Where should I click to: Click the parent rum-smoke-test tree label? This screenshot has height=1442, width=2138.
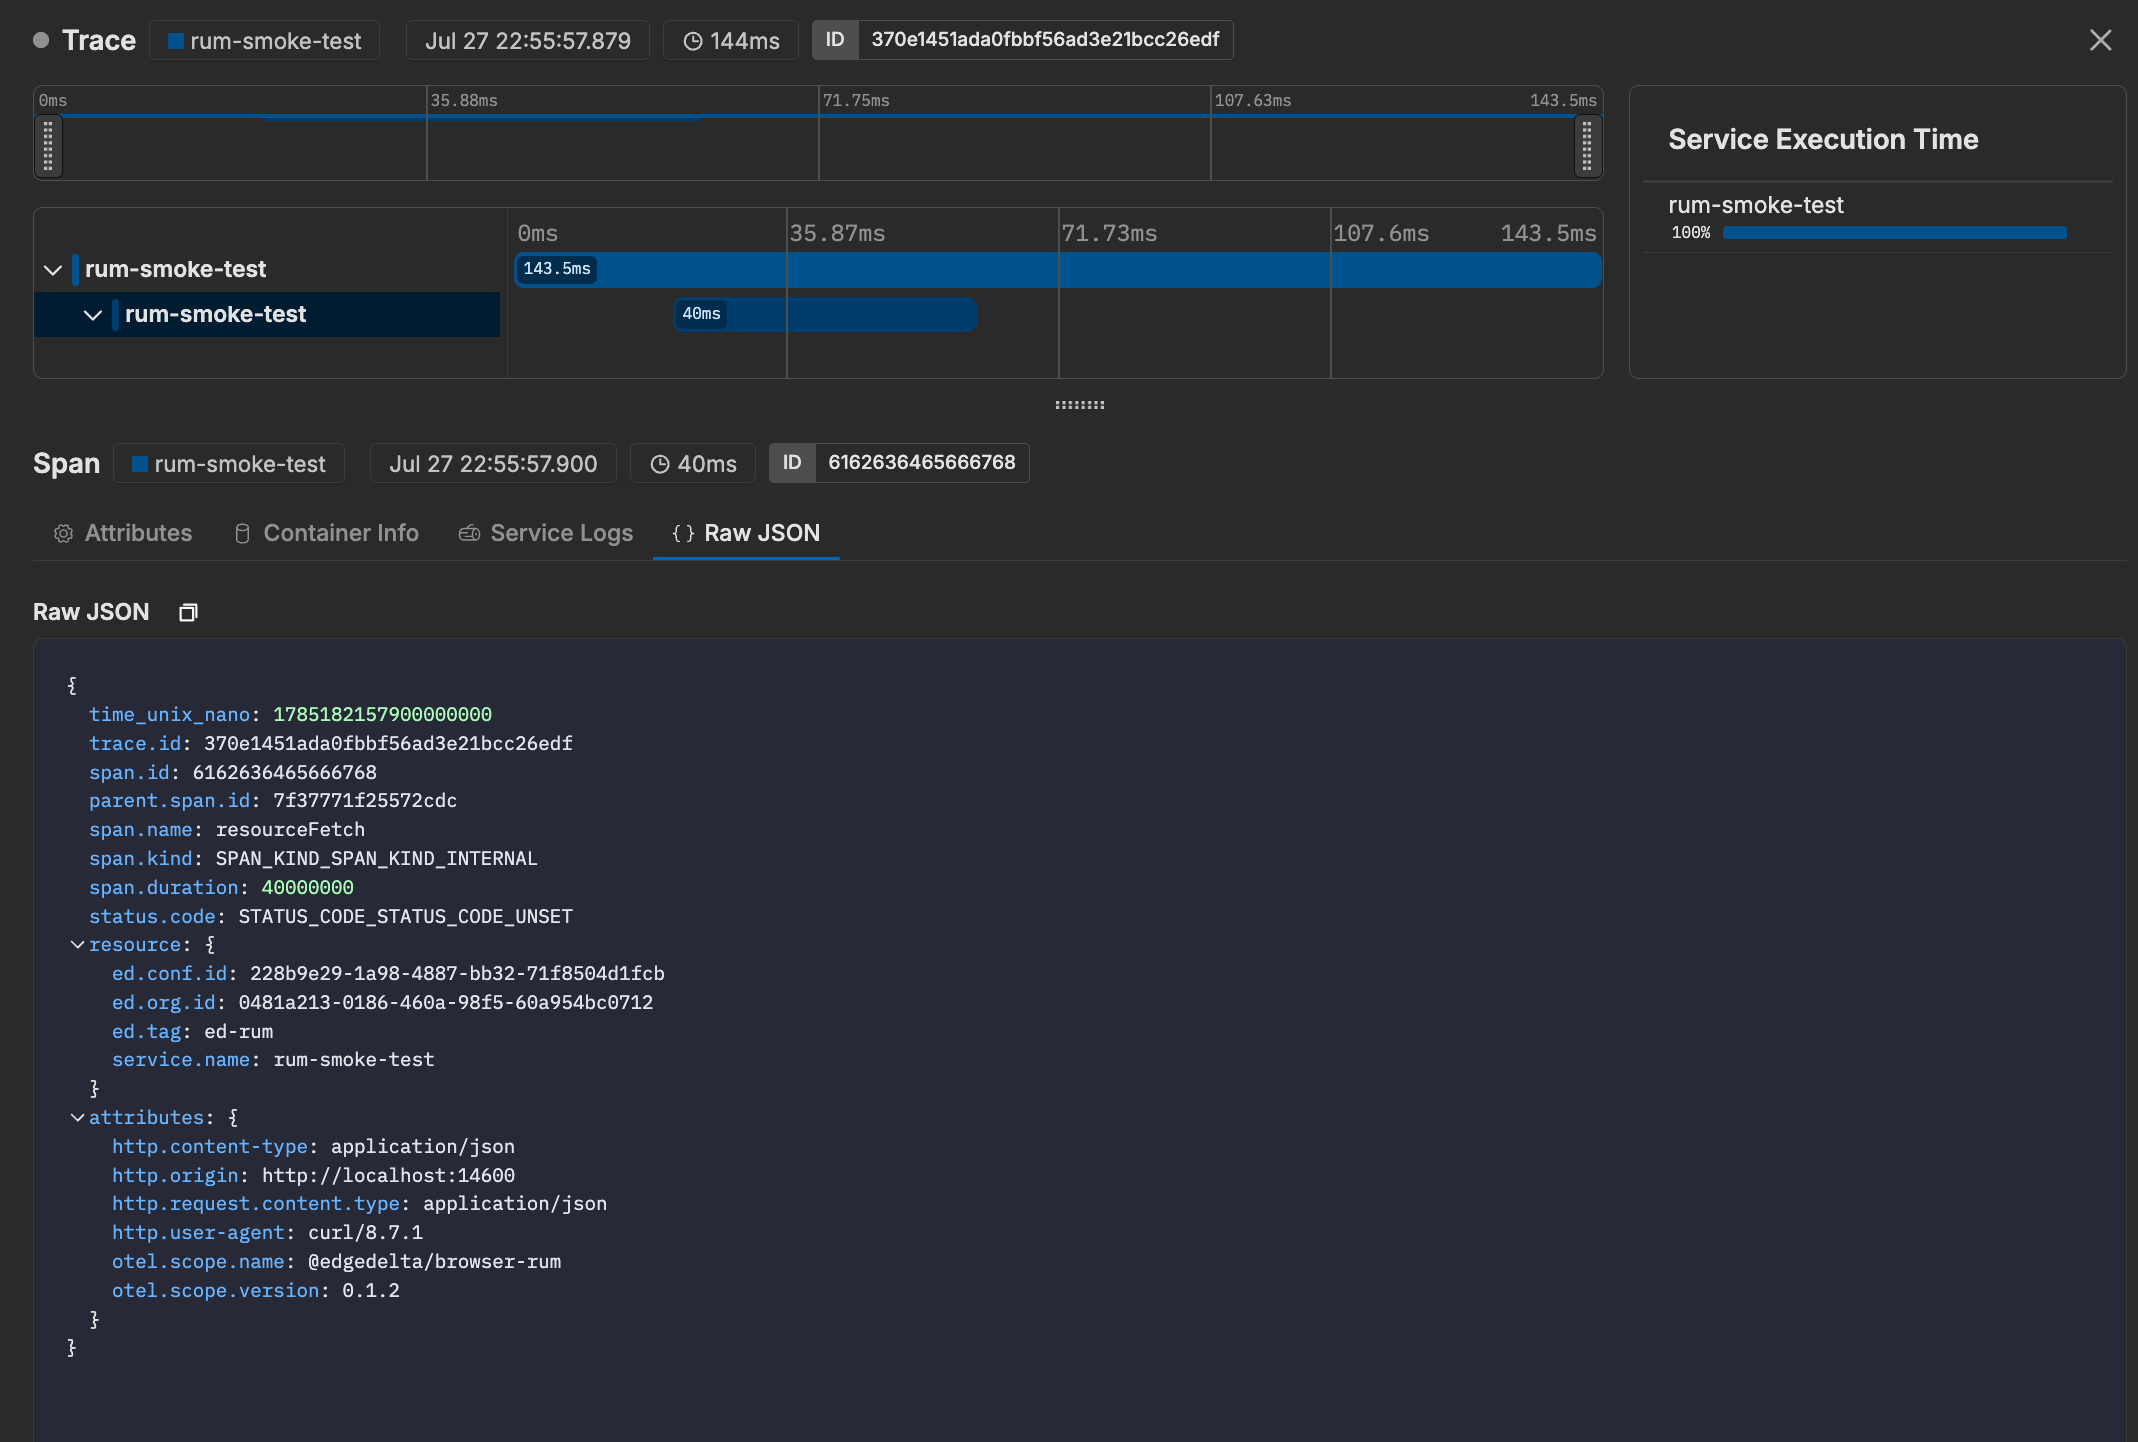pyautogui.click(x=175, y=269)
